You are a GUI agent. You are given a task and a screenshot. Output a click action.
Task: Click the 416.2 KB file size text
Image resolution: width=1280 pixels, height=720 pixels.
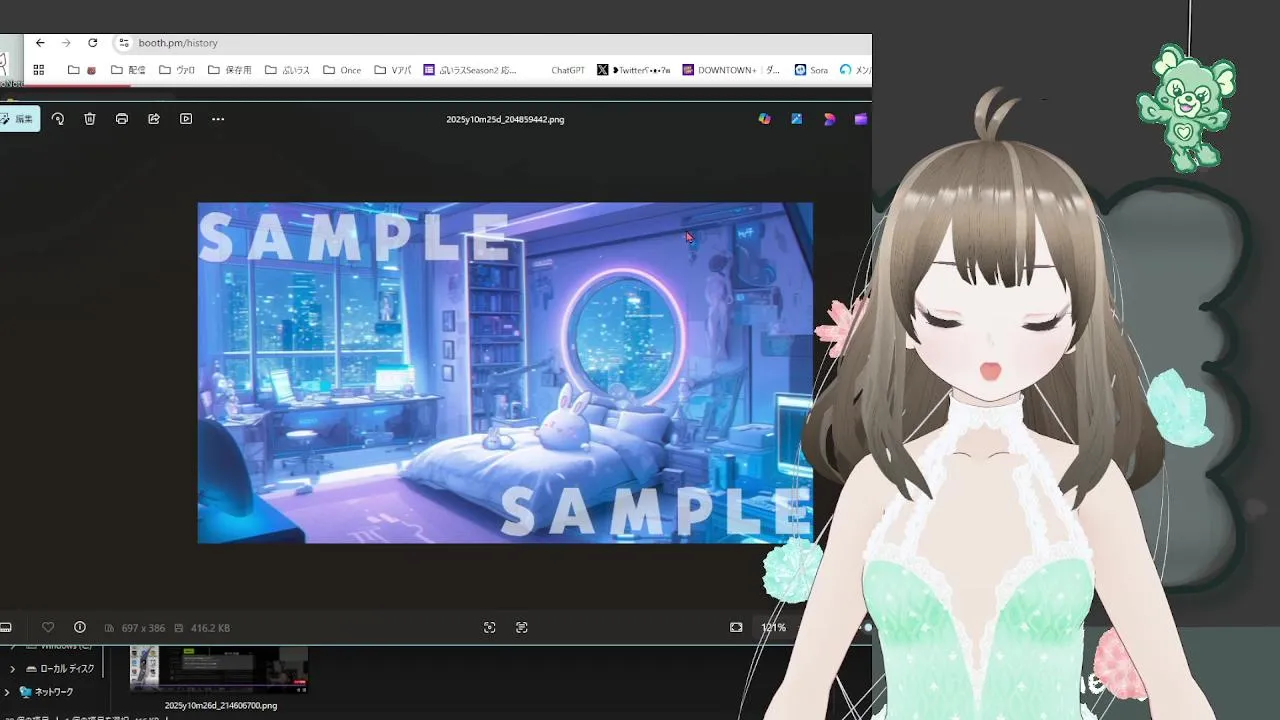(210, 628)
